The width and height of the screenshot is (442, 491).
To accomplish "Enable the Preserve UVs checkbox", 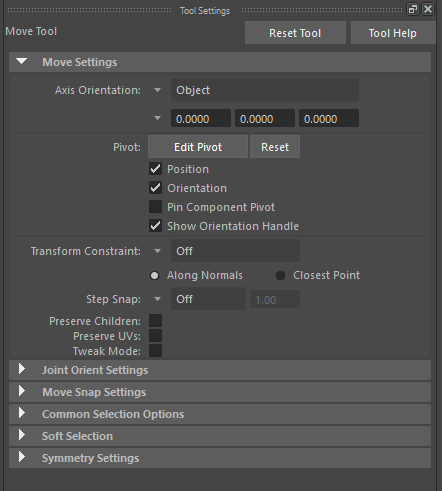I will (155, 336).
